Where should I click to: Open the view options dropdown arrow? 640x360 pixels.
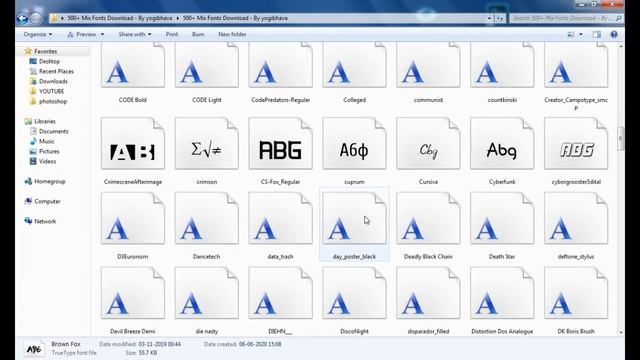581,34
